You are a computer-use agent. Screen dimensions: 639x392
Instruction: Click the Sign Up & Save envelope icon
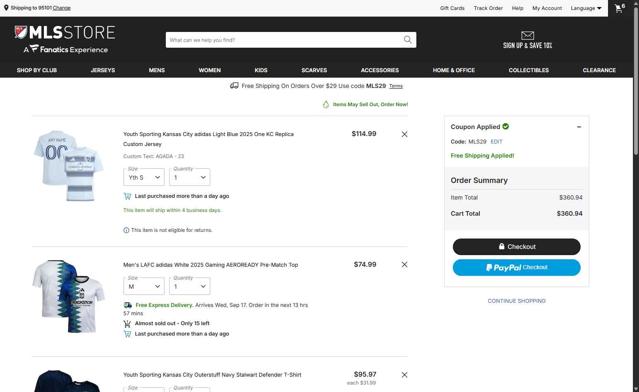(527, 35)
